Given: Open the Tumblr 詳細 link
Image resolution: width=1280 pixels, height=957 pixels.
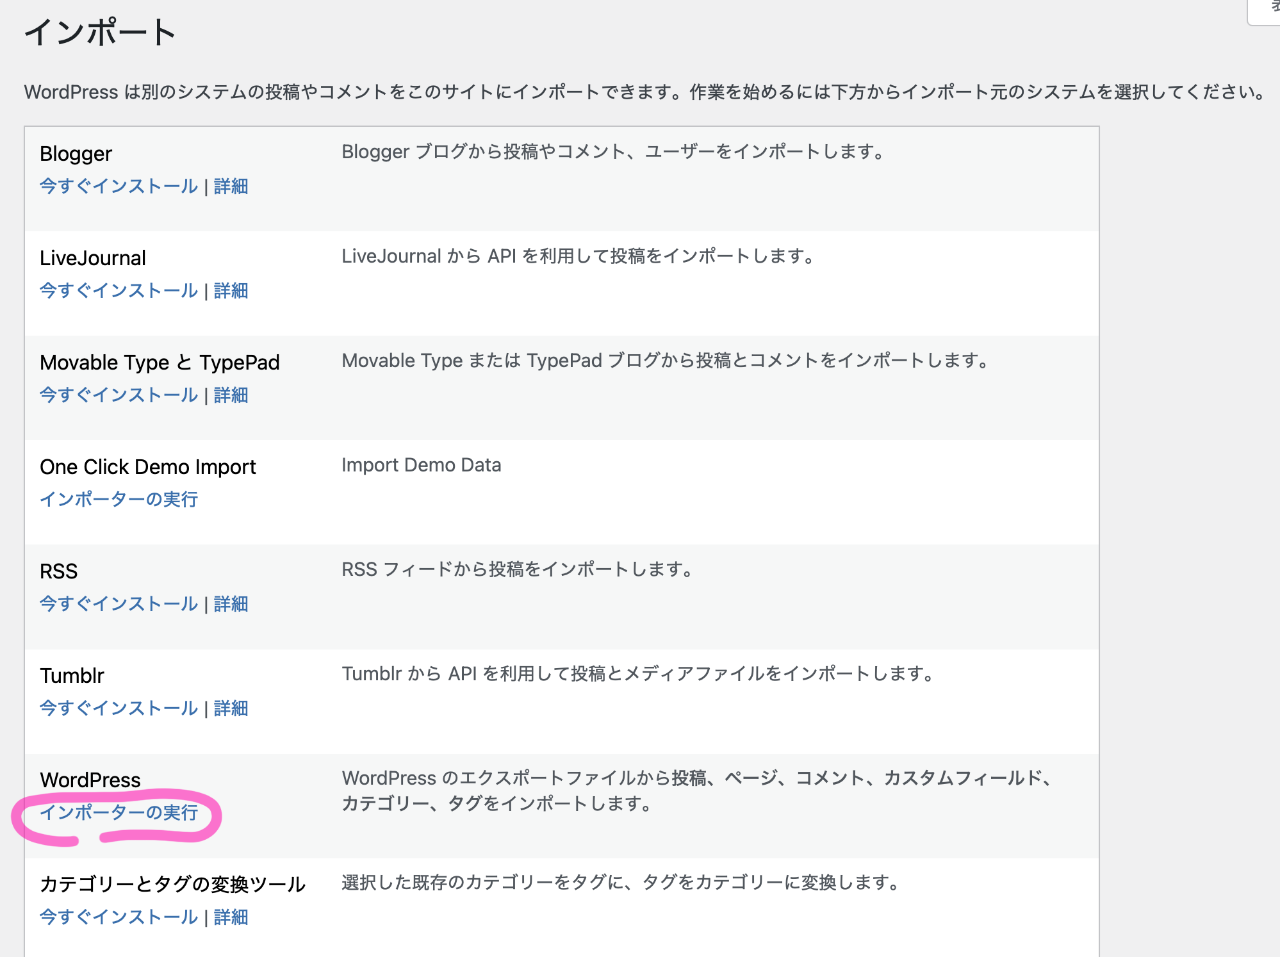Looking at the screenshot, I should pos(231,709).
